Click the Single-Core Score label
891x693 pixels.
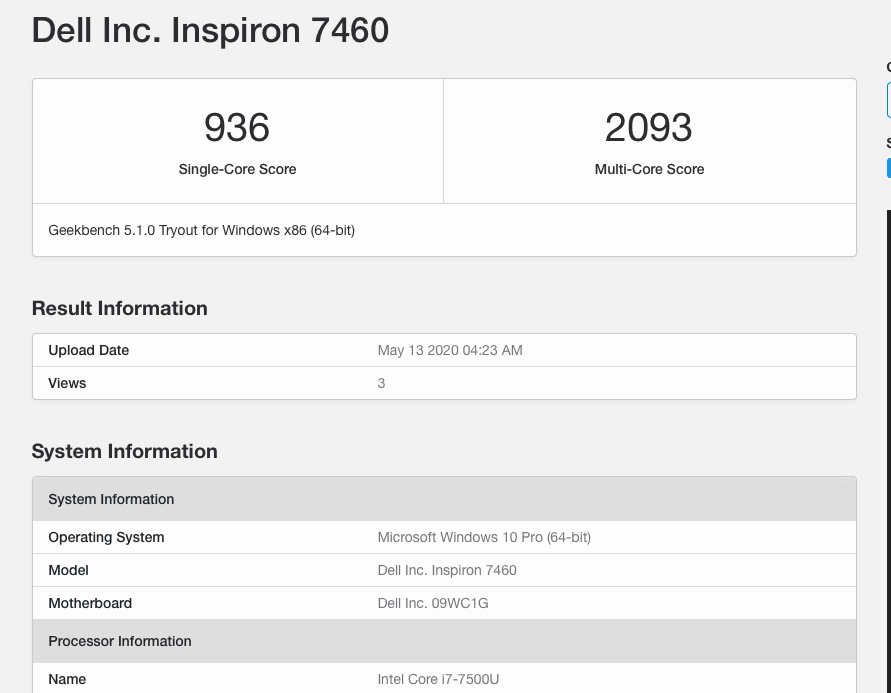pyautogui.click(x=237, y=169)
